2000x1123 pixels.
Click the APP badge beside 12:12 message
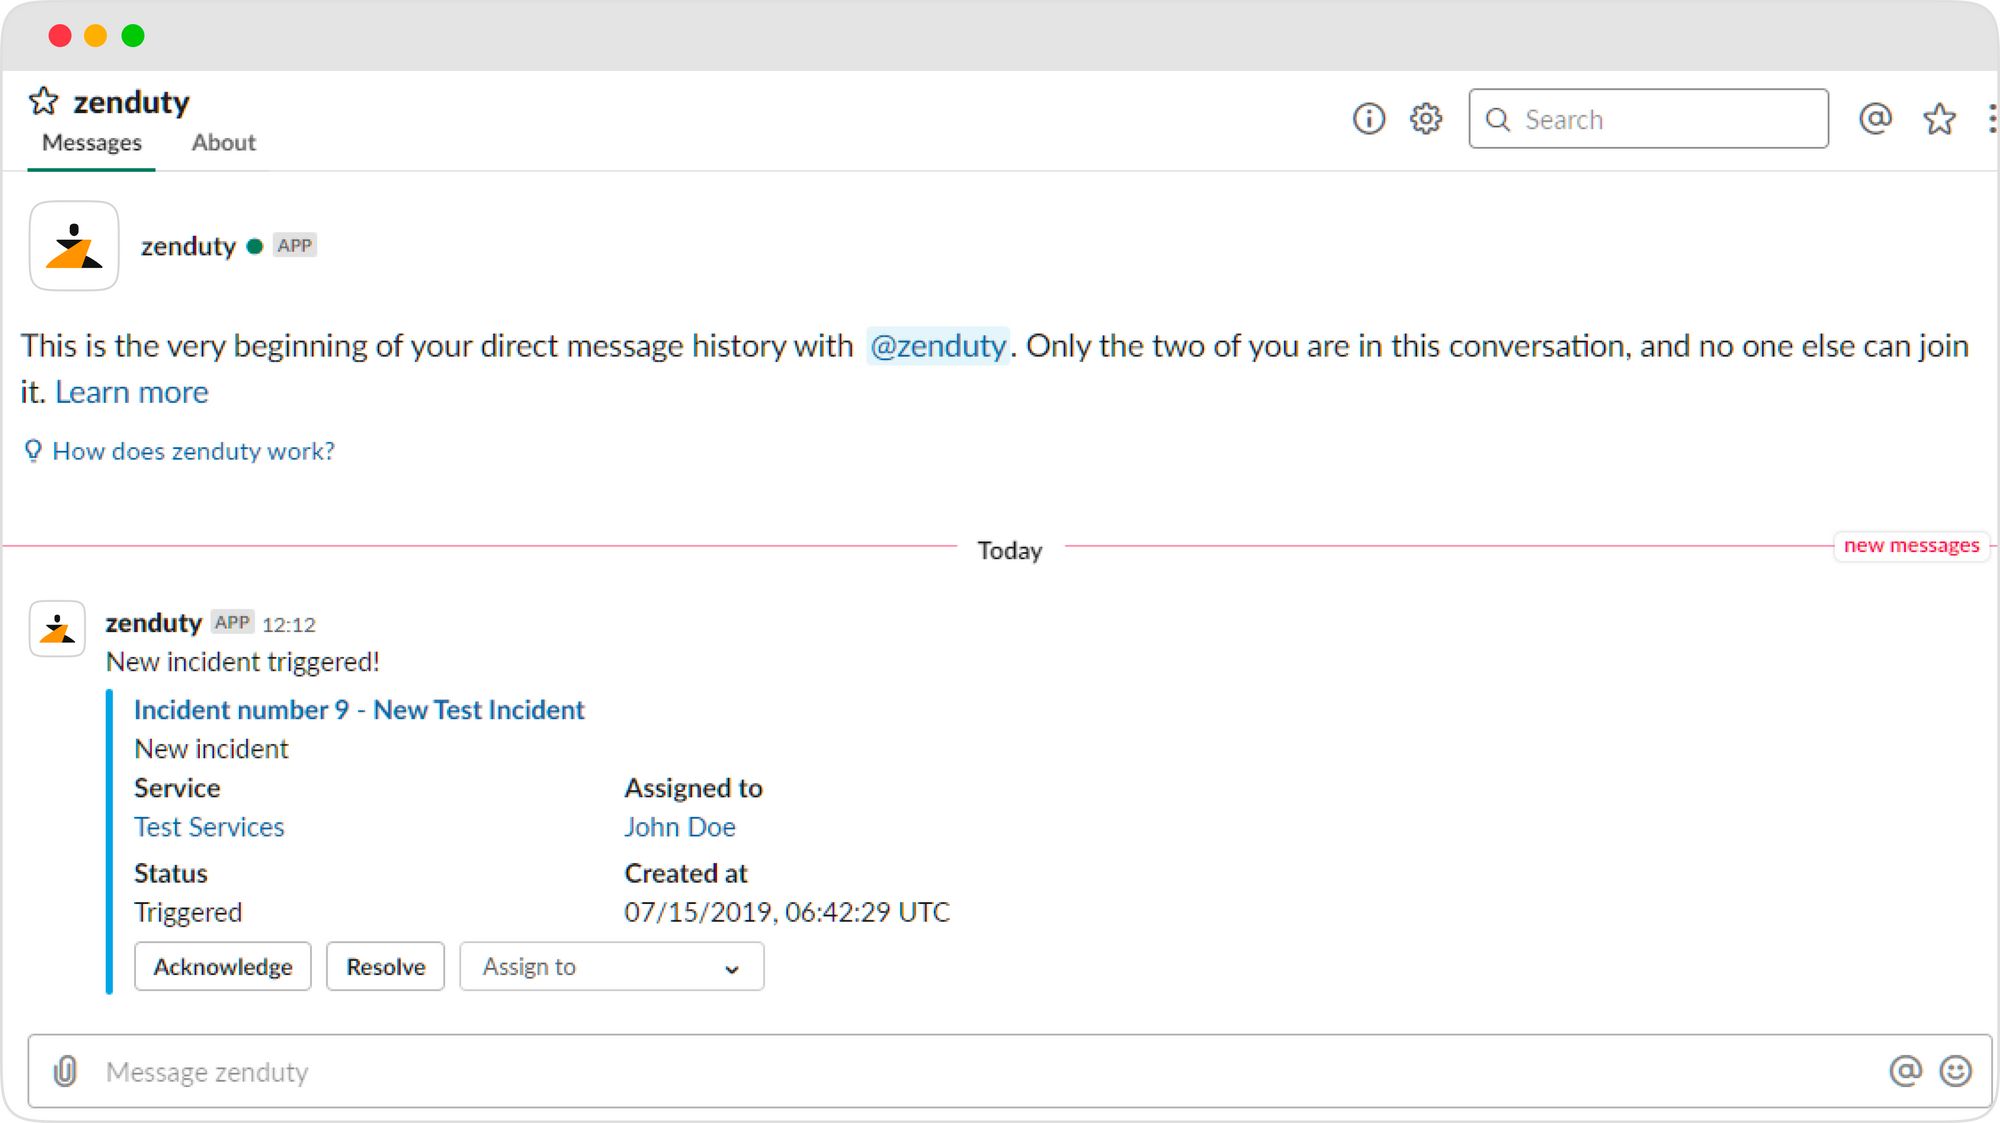click(232, 622)
